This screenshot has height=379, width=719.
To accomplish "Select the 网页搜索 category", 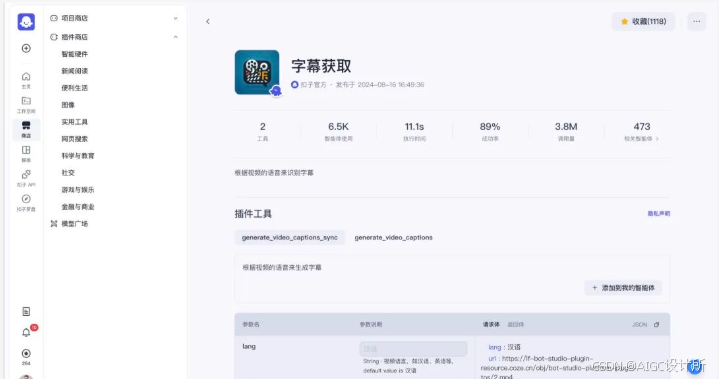I will [74, 139].
